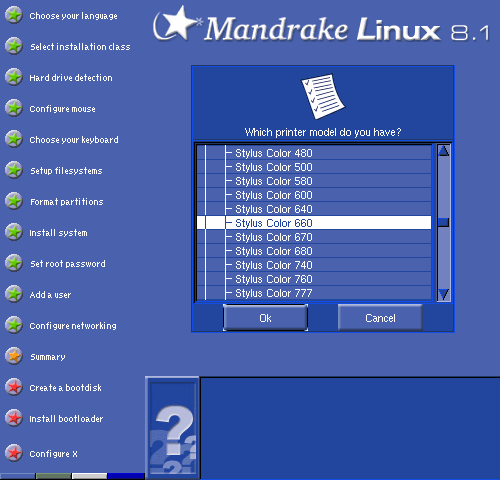Open help via the question mark icon

click(x=172, y=428)
